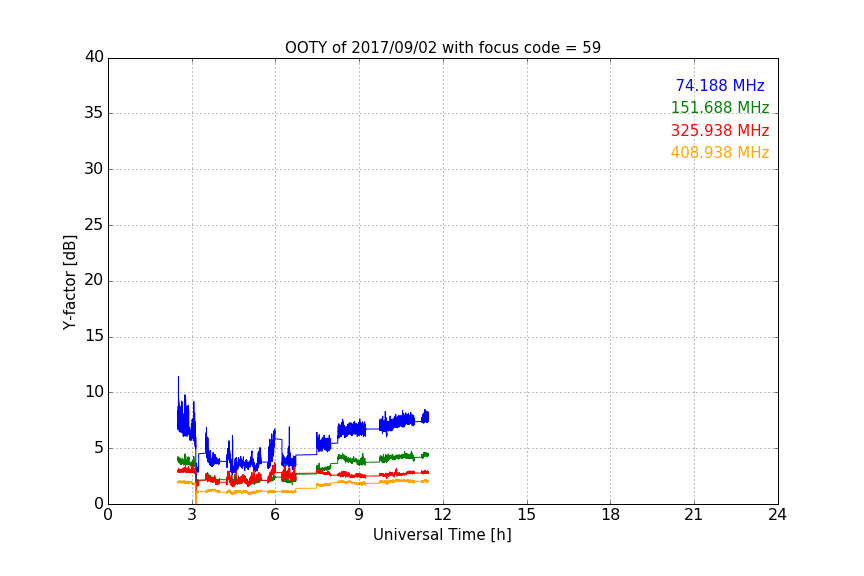Click the x-axis tick label '9'
864x576 pixels.
tap(359, 515)
